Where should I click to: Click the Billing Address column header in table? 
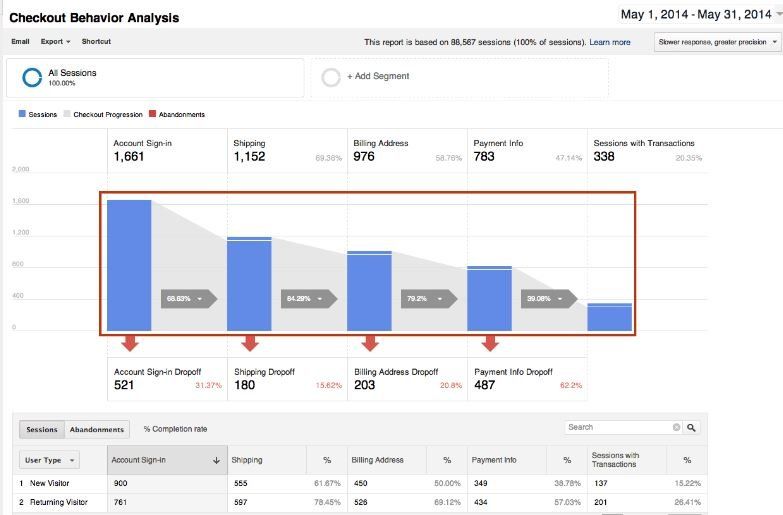pyautogui.click(x=387, y=460)
